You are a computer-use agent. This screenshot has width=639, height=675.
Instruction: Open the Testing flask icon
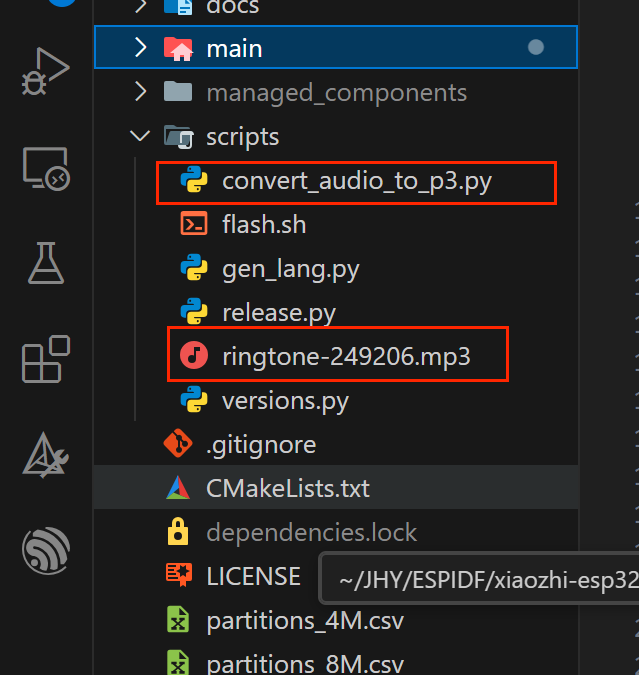[45, 262]
